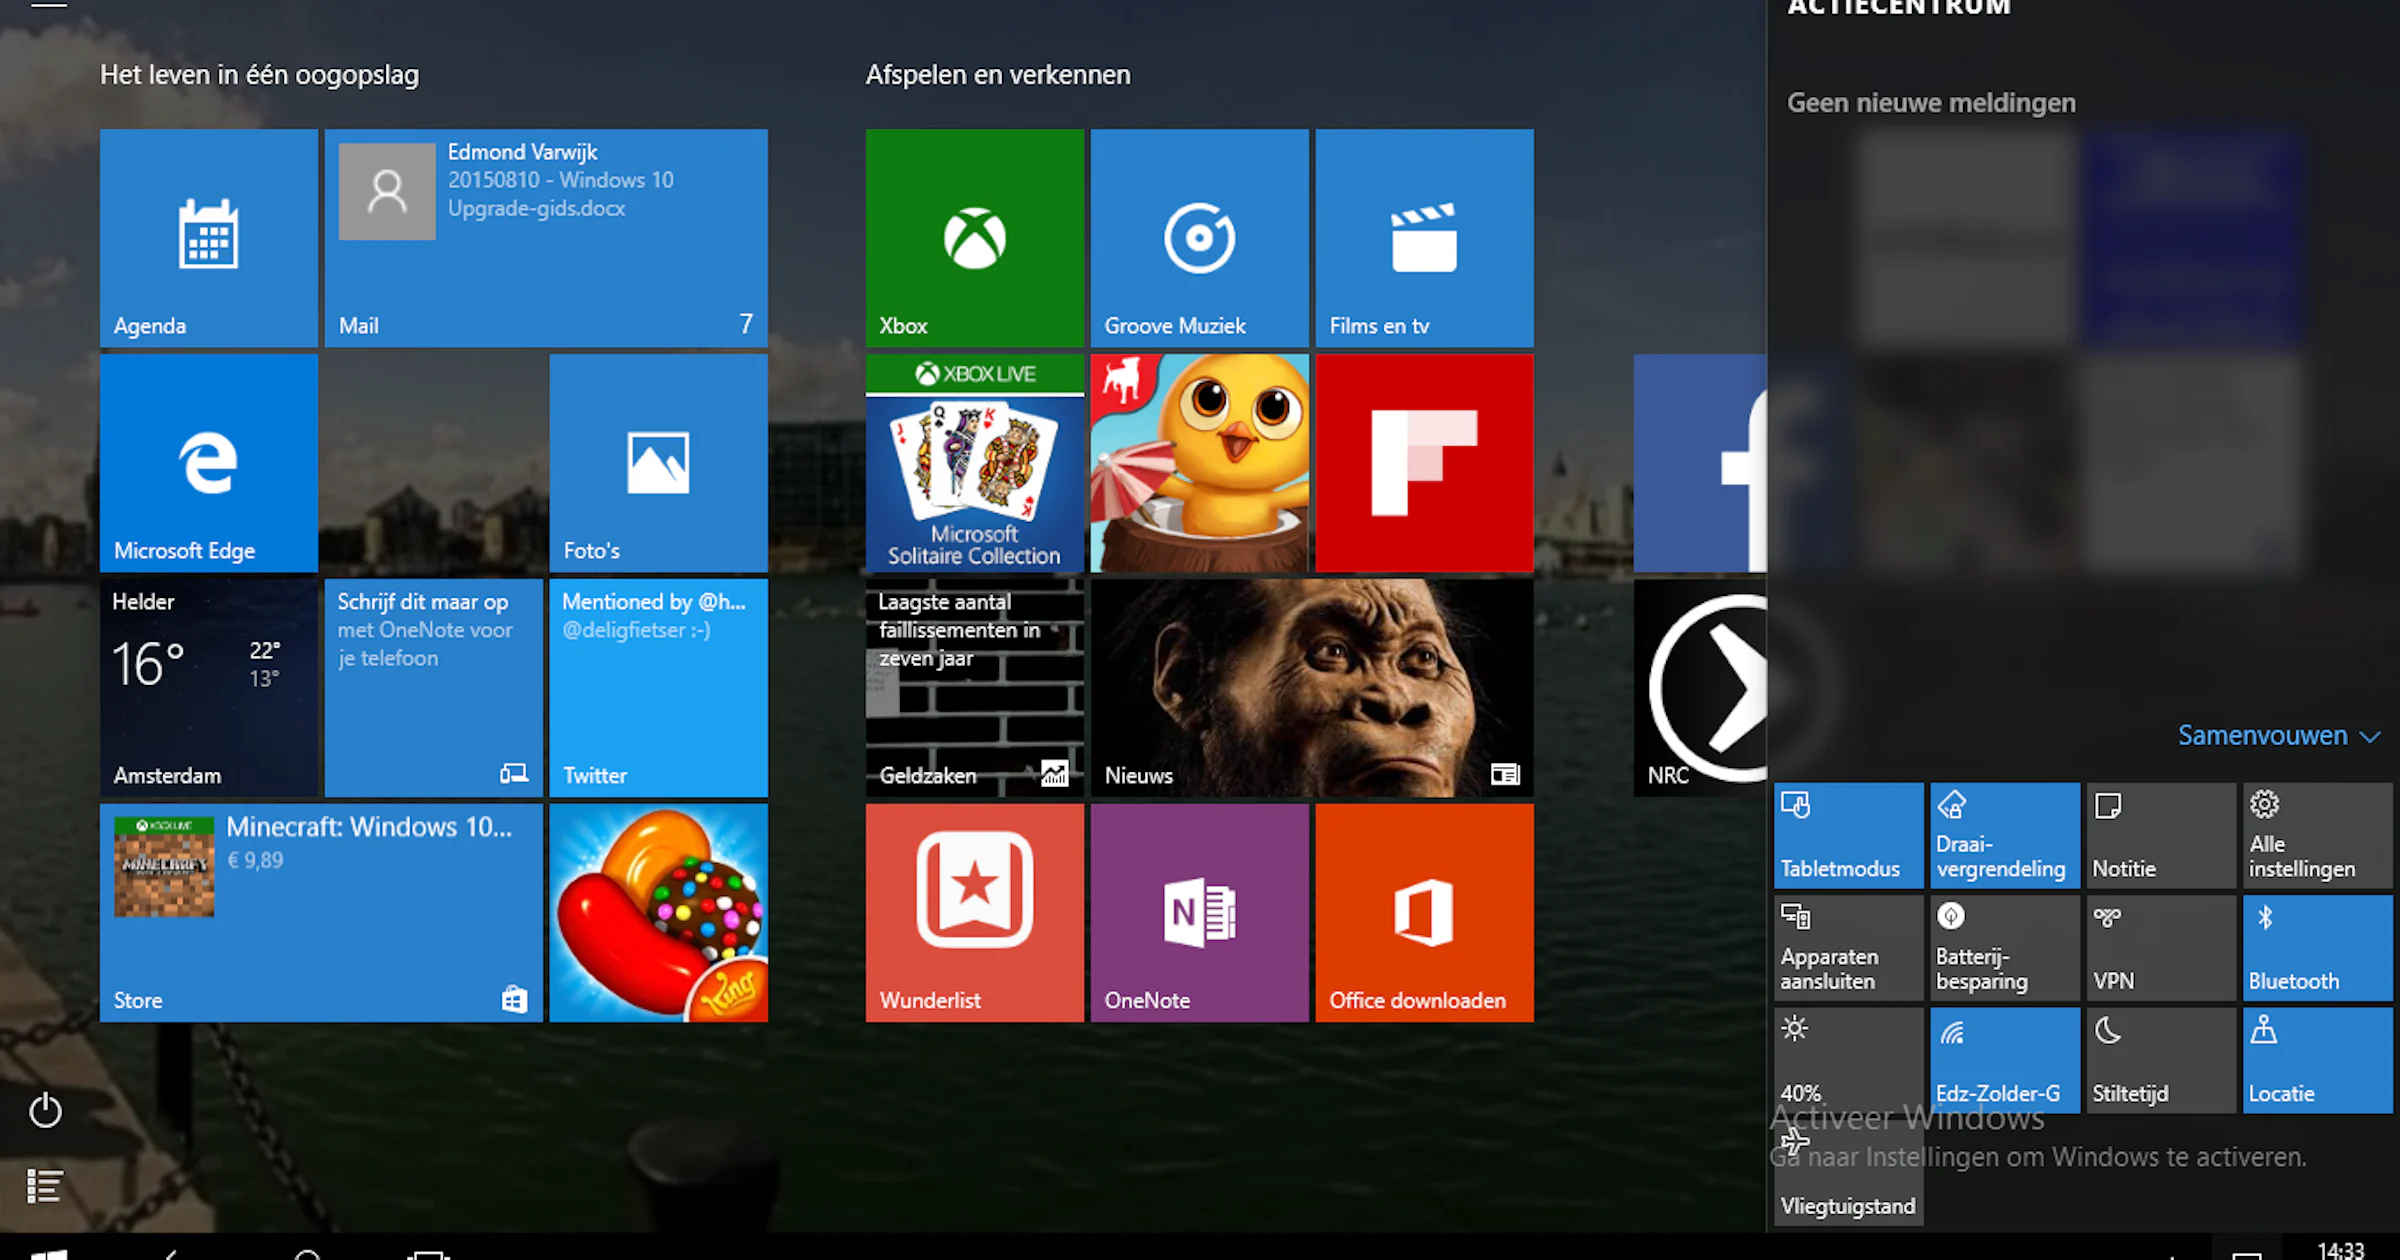Open the Facebook tile
The image size is (2400, 1260).
[x=1700, y=463]
